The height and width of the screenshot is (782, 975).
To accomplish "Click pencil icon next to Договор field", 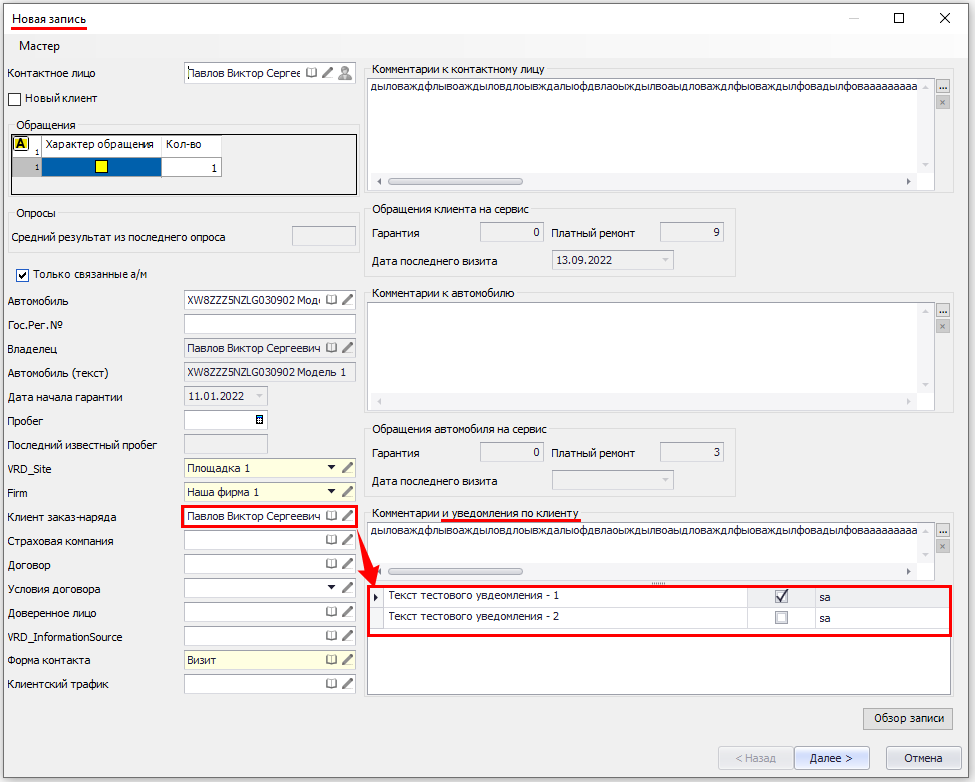I will click(x=347, y=565).
